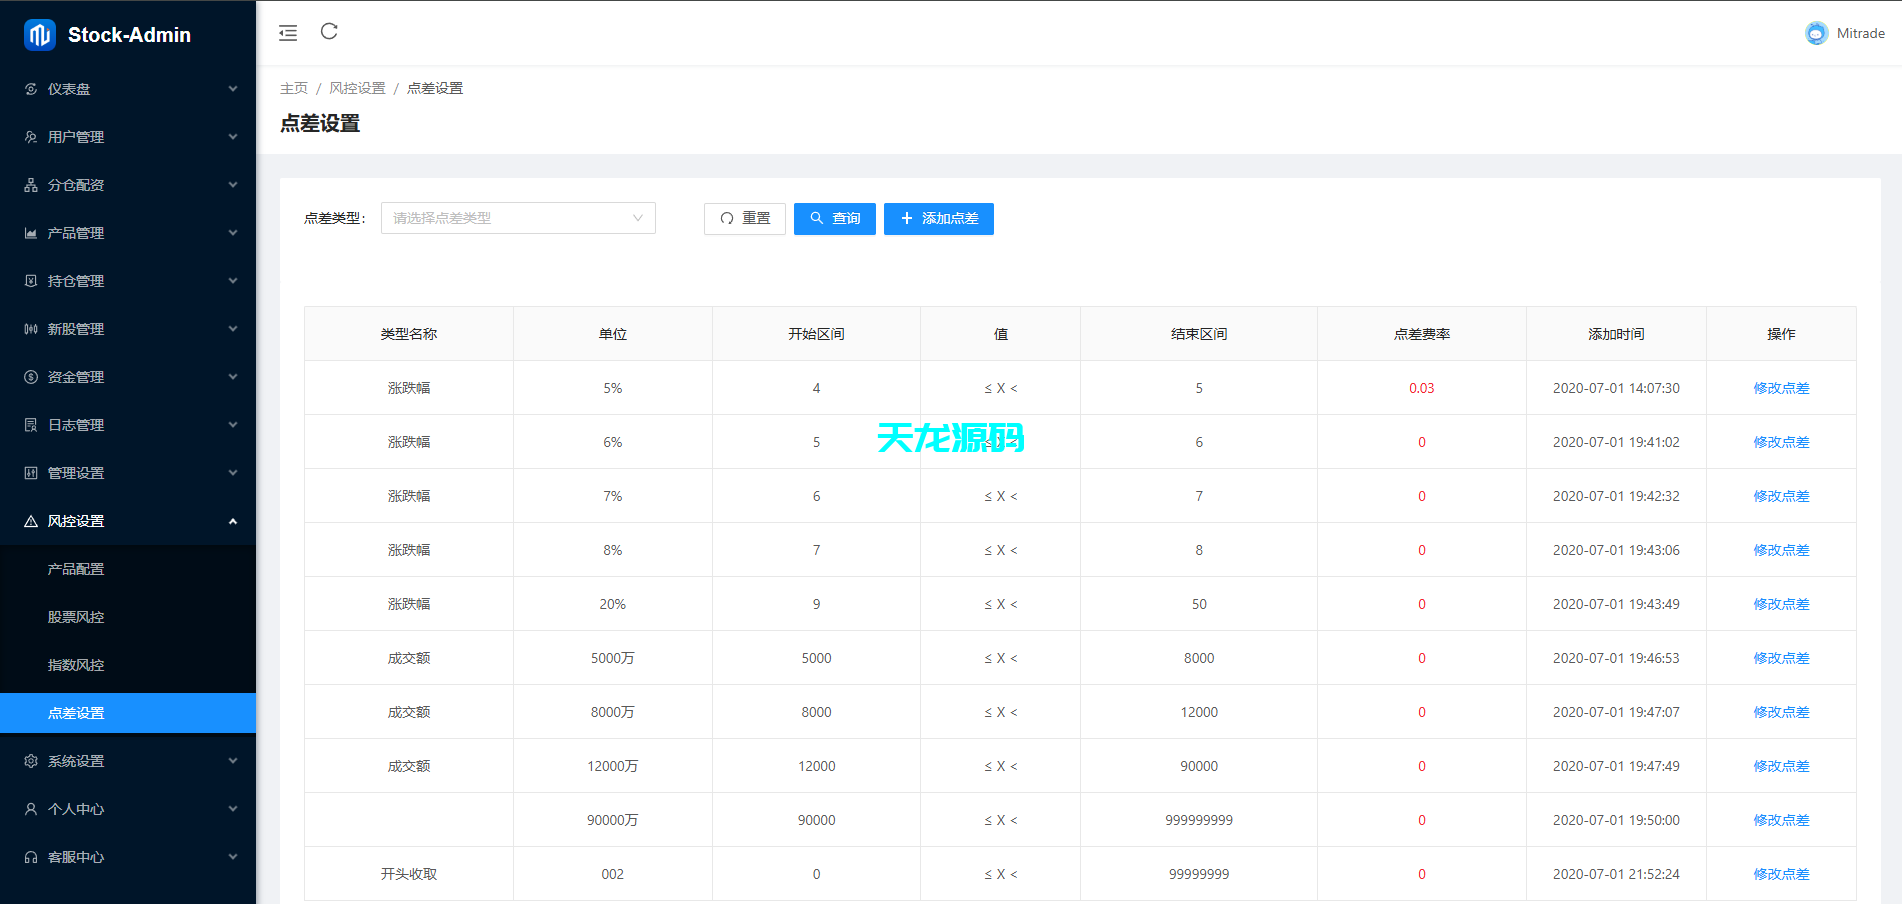Click the 持仓管理 position management icon
The height and width of the screenshot is (904, 1902).
[x=31, y=280]
